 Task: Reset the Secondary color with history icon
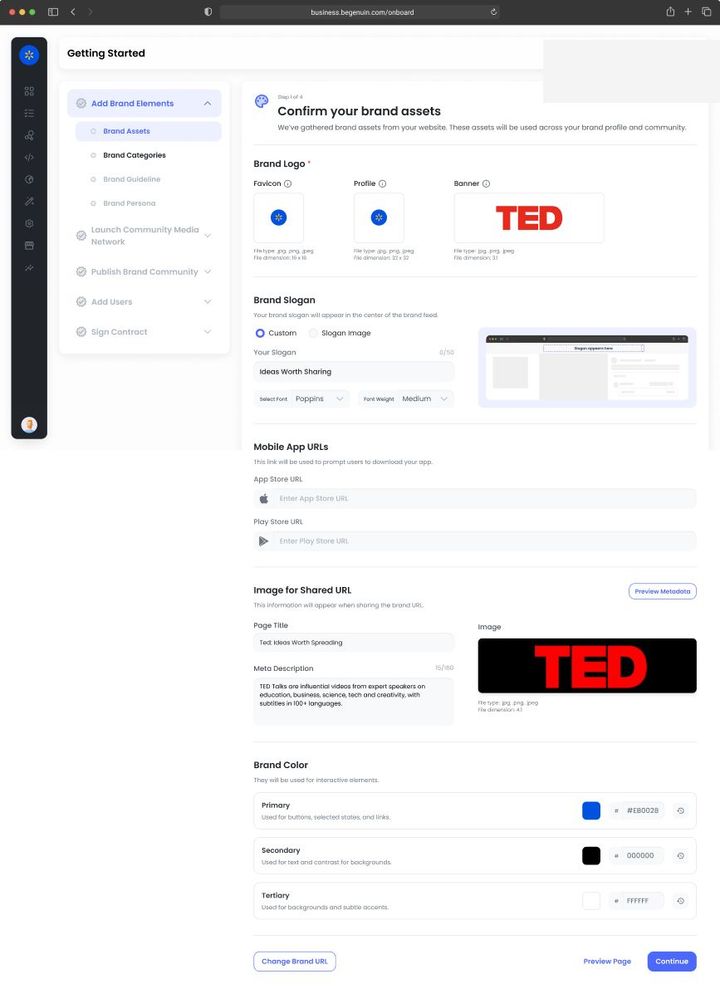pyautogui.click(x=680, y=856)
